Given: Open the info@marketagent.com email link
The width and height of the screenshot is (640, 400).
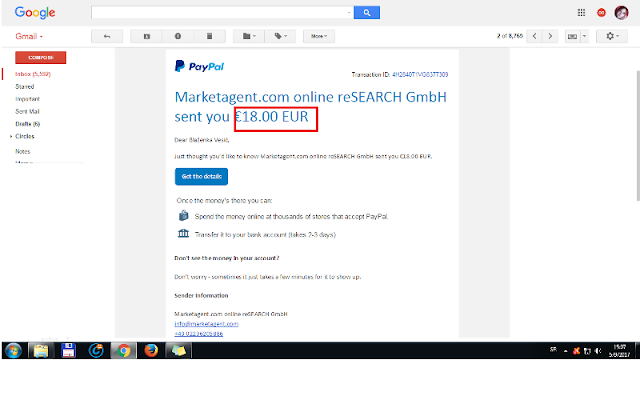Looking at the screenshot, I should coord(206,324).
